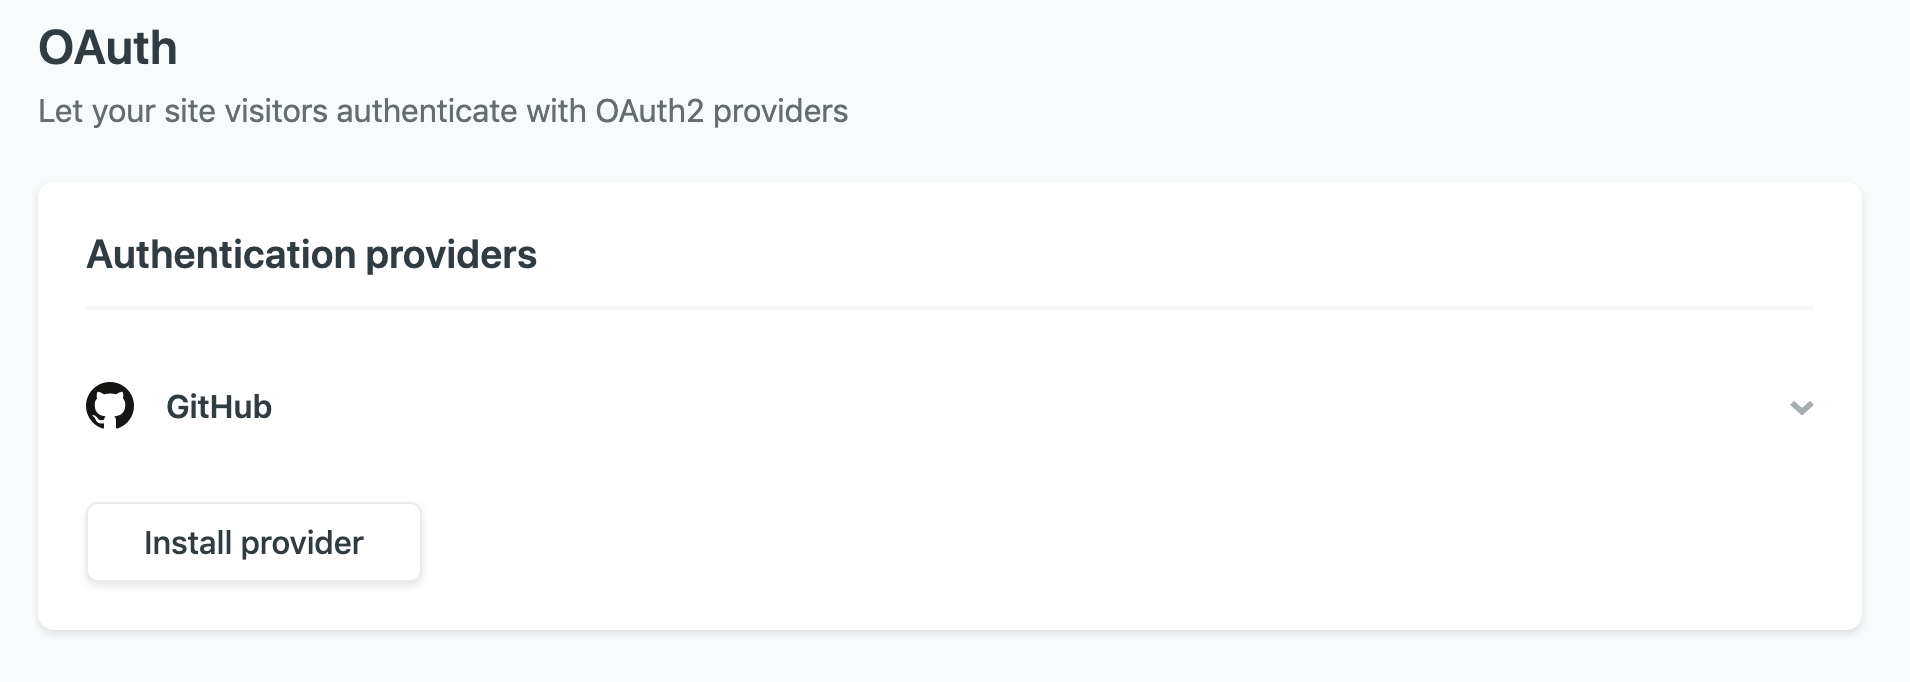Click the word "Install" on the button
The image size is (1910, 682).
click(x=188, y=543)
